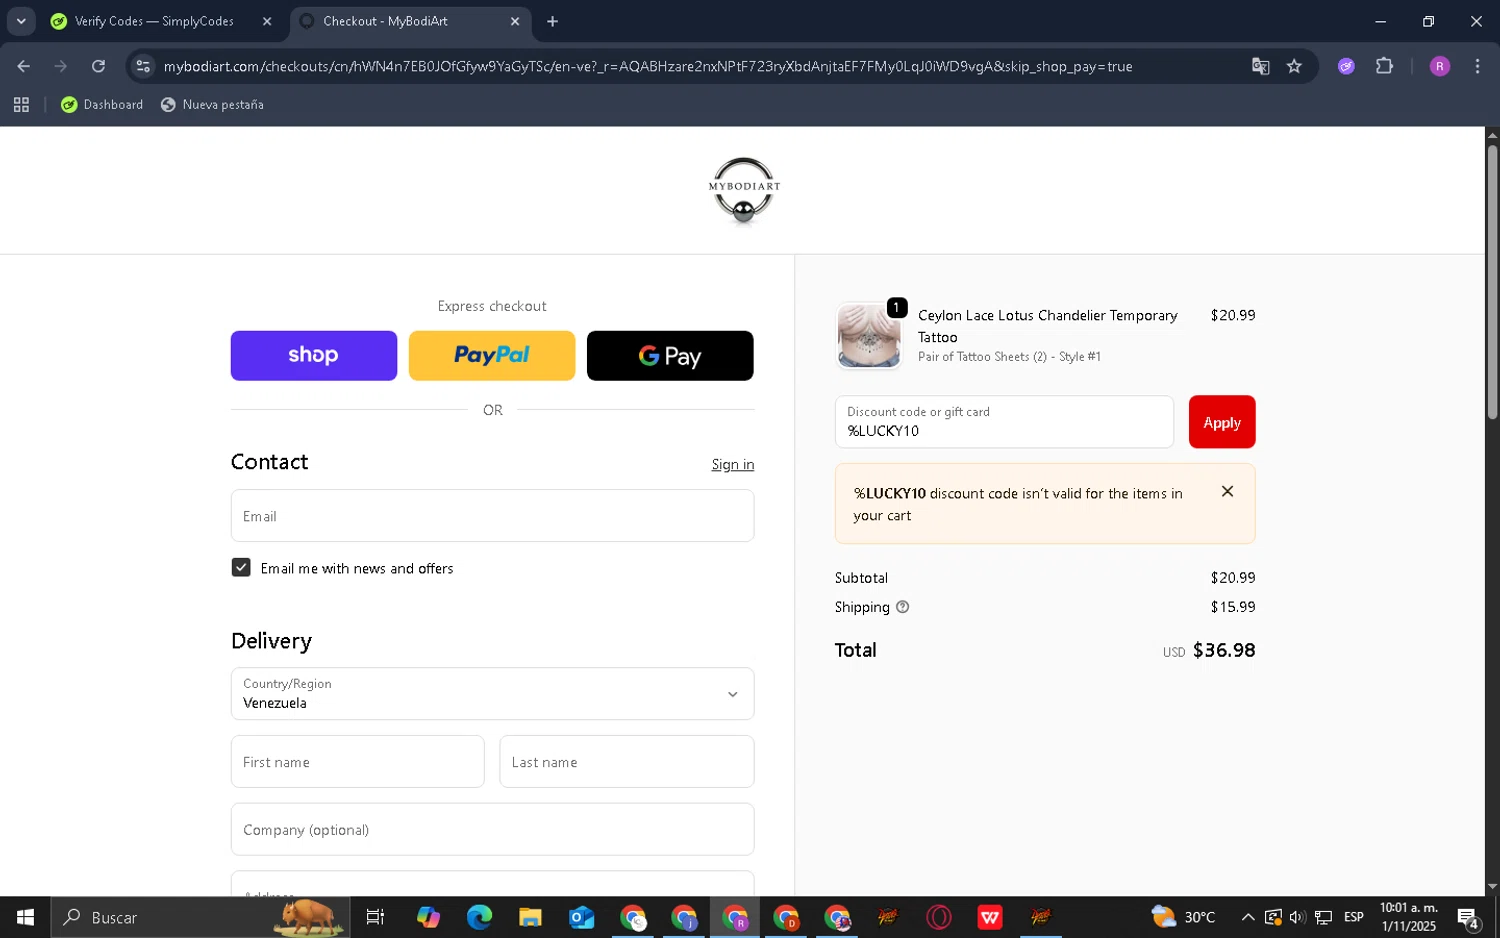Open Chrome three-dot menu
This screenshot has height=938, width=1500.
1477,66
